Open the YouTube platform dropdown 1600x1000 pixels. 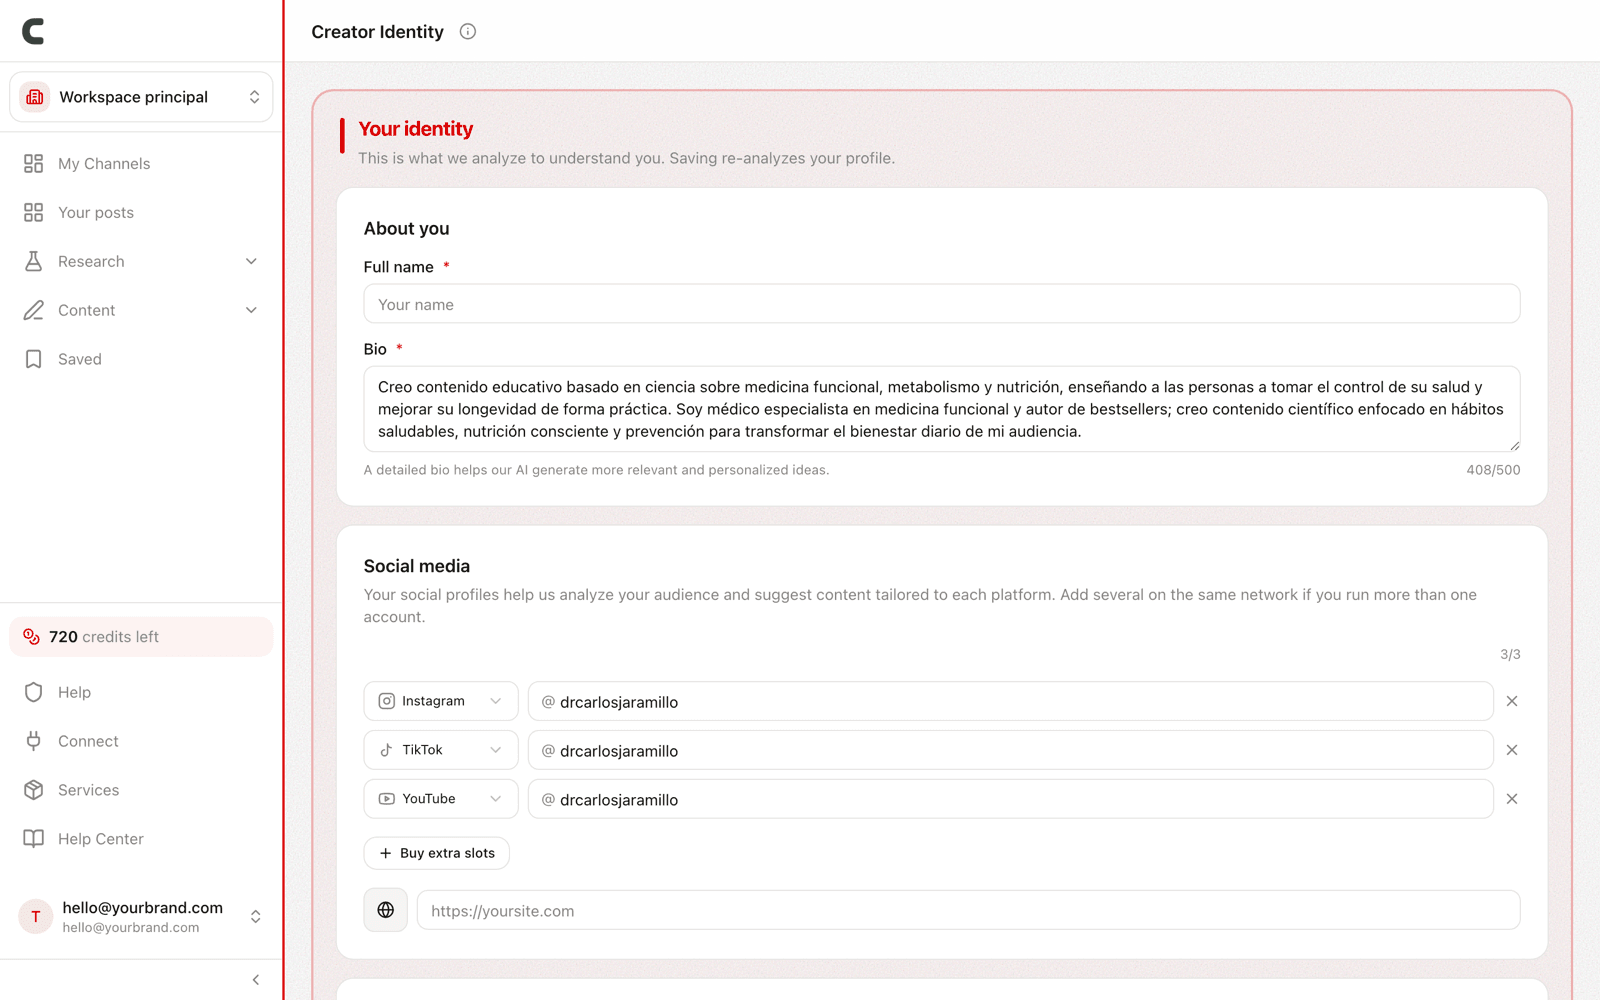441,799
